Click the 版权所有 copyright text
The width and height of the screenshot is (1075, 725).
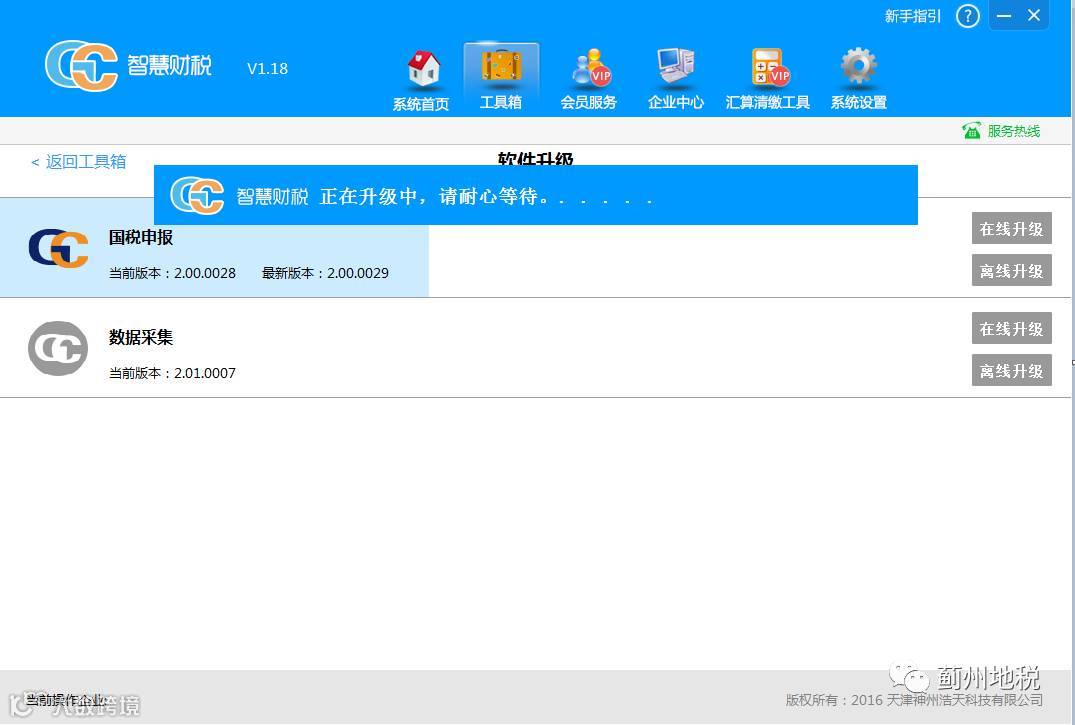coord(914,700)
